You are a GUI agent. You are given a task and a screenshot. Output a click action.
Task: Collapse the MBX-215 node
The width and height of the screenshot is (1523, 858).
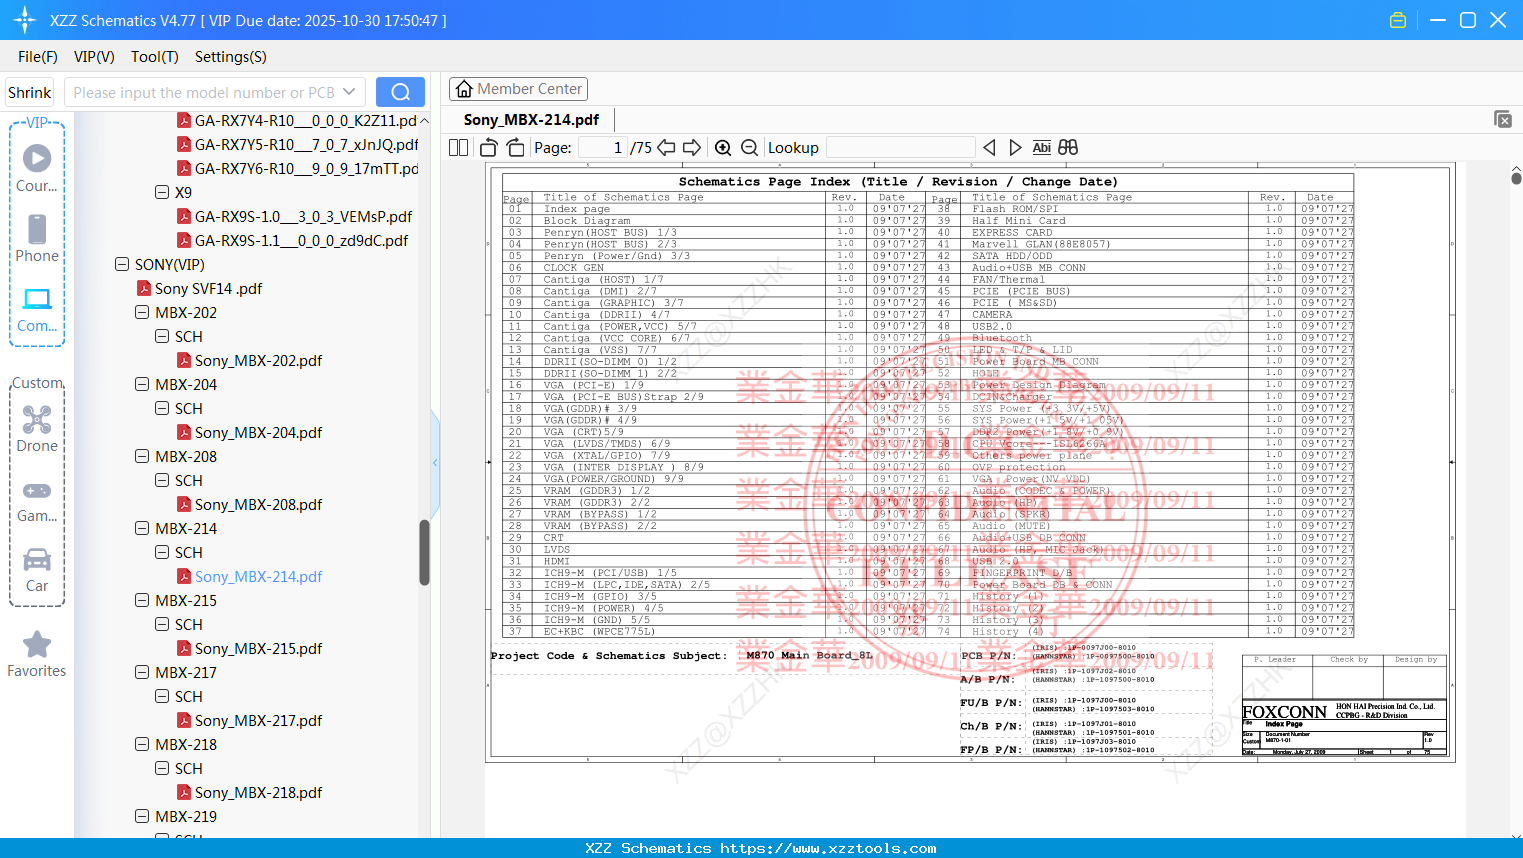click(142, 600)
